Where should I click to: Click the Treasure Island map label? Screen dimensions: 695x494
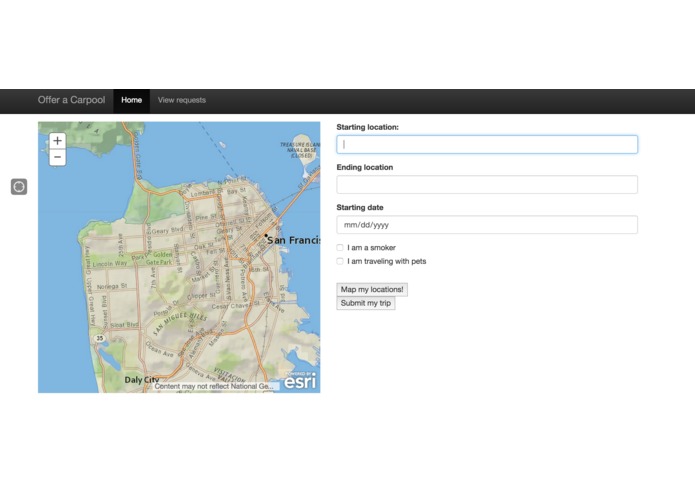point(300,151)
